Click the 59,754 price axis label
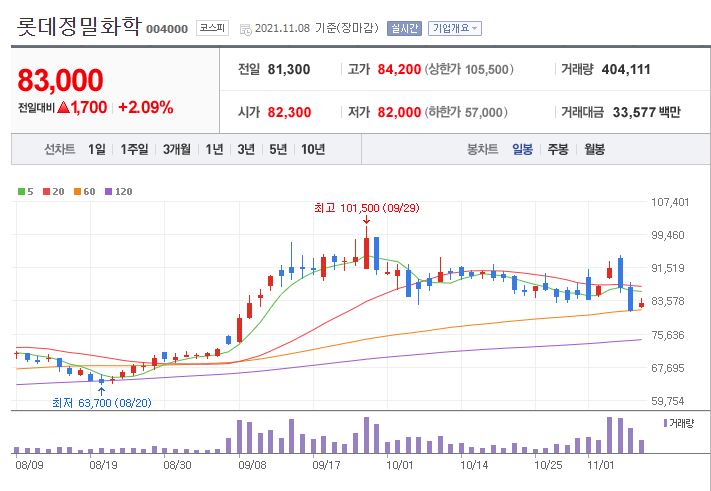 (667, 401)
